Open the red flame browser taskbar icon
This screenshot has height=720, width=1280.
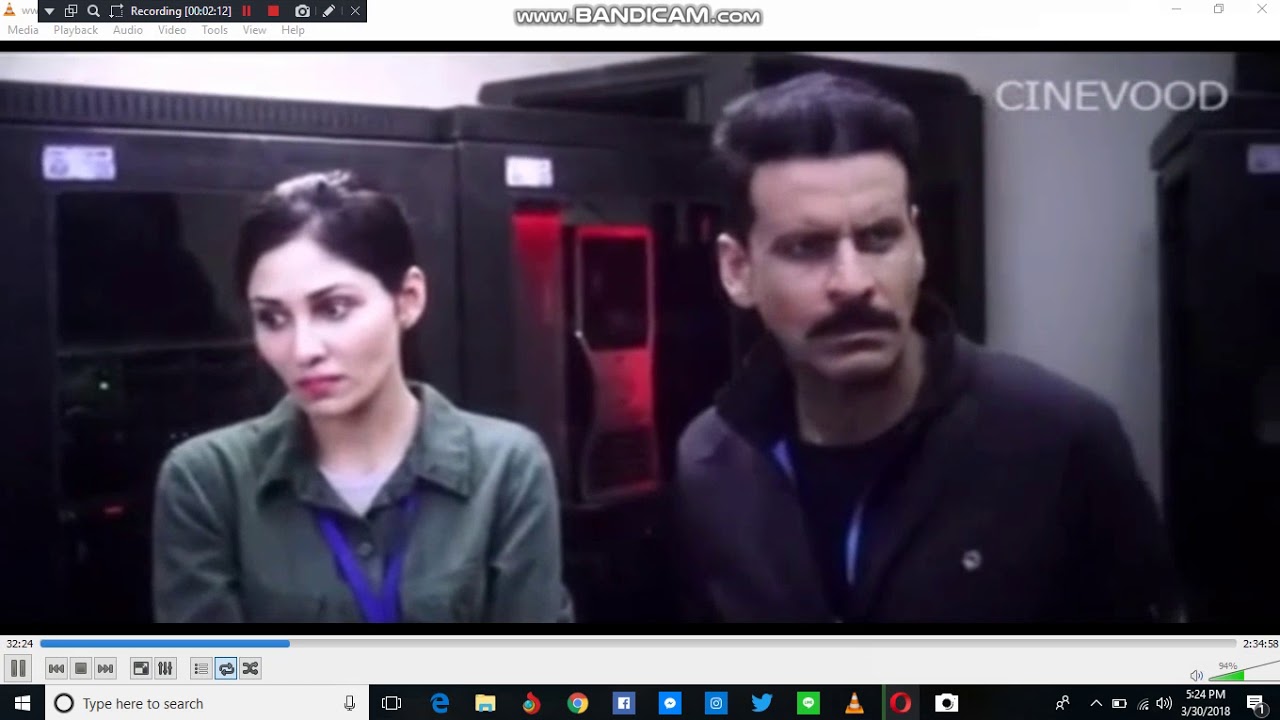pyautogui.click(x=531, y=703)
